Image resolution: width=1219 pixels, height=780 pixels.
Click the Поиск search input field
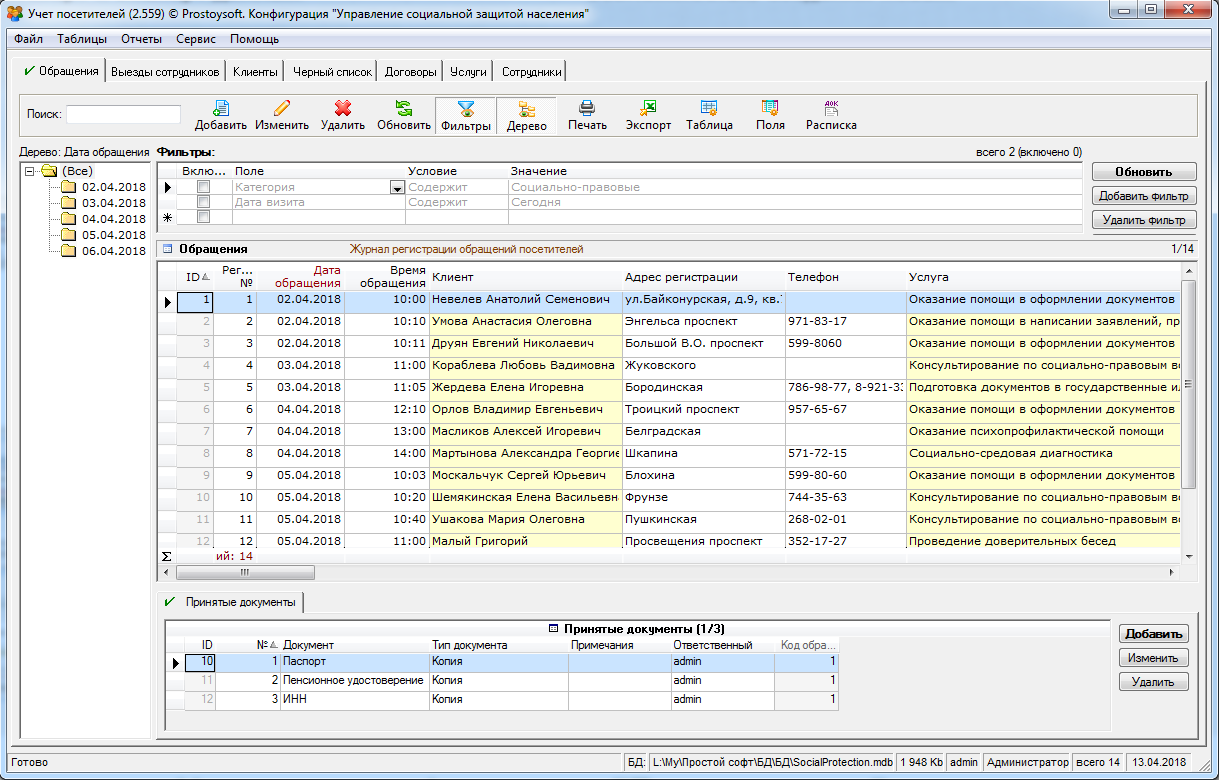pyautogui.click(x=123, y=114)
